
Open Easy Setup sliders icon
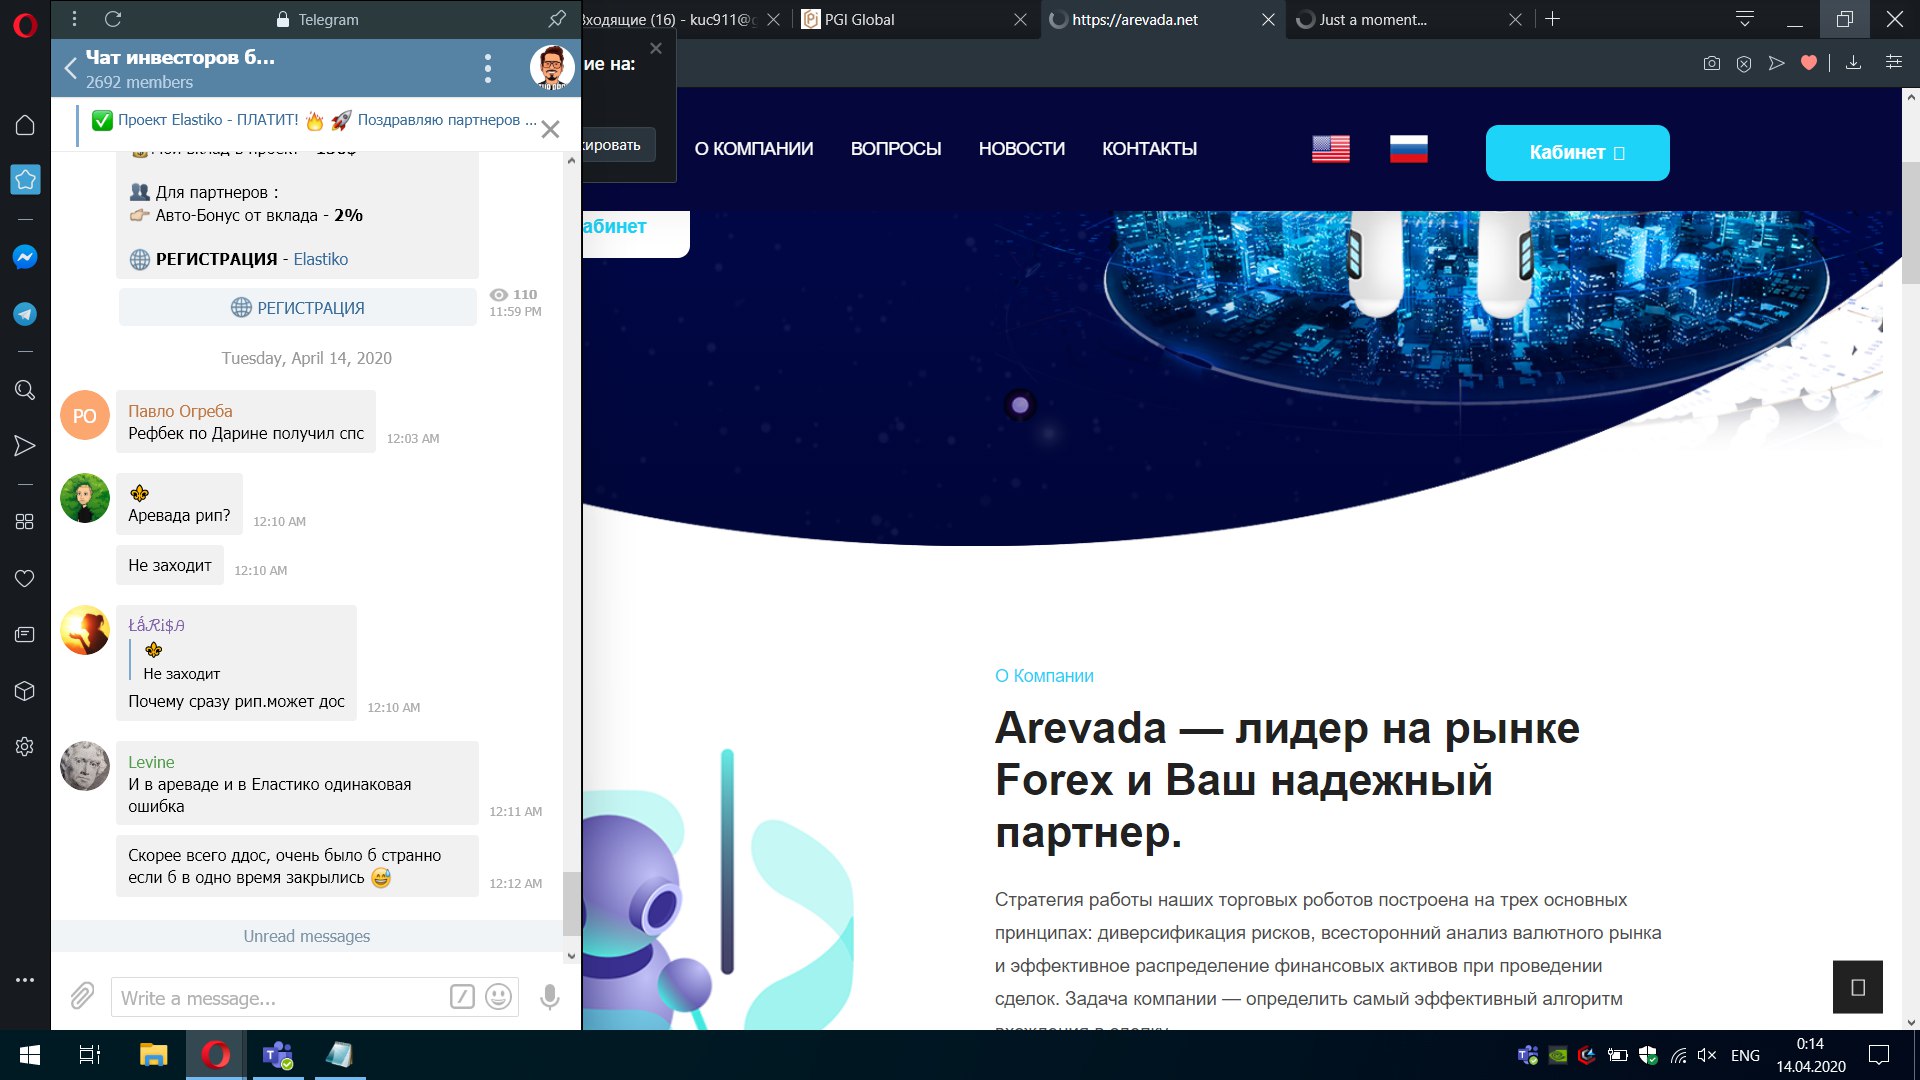click(1894, 63)
